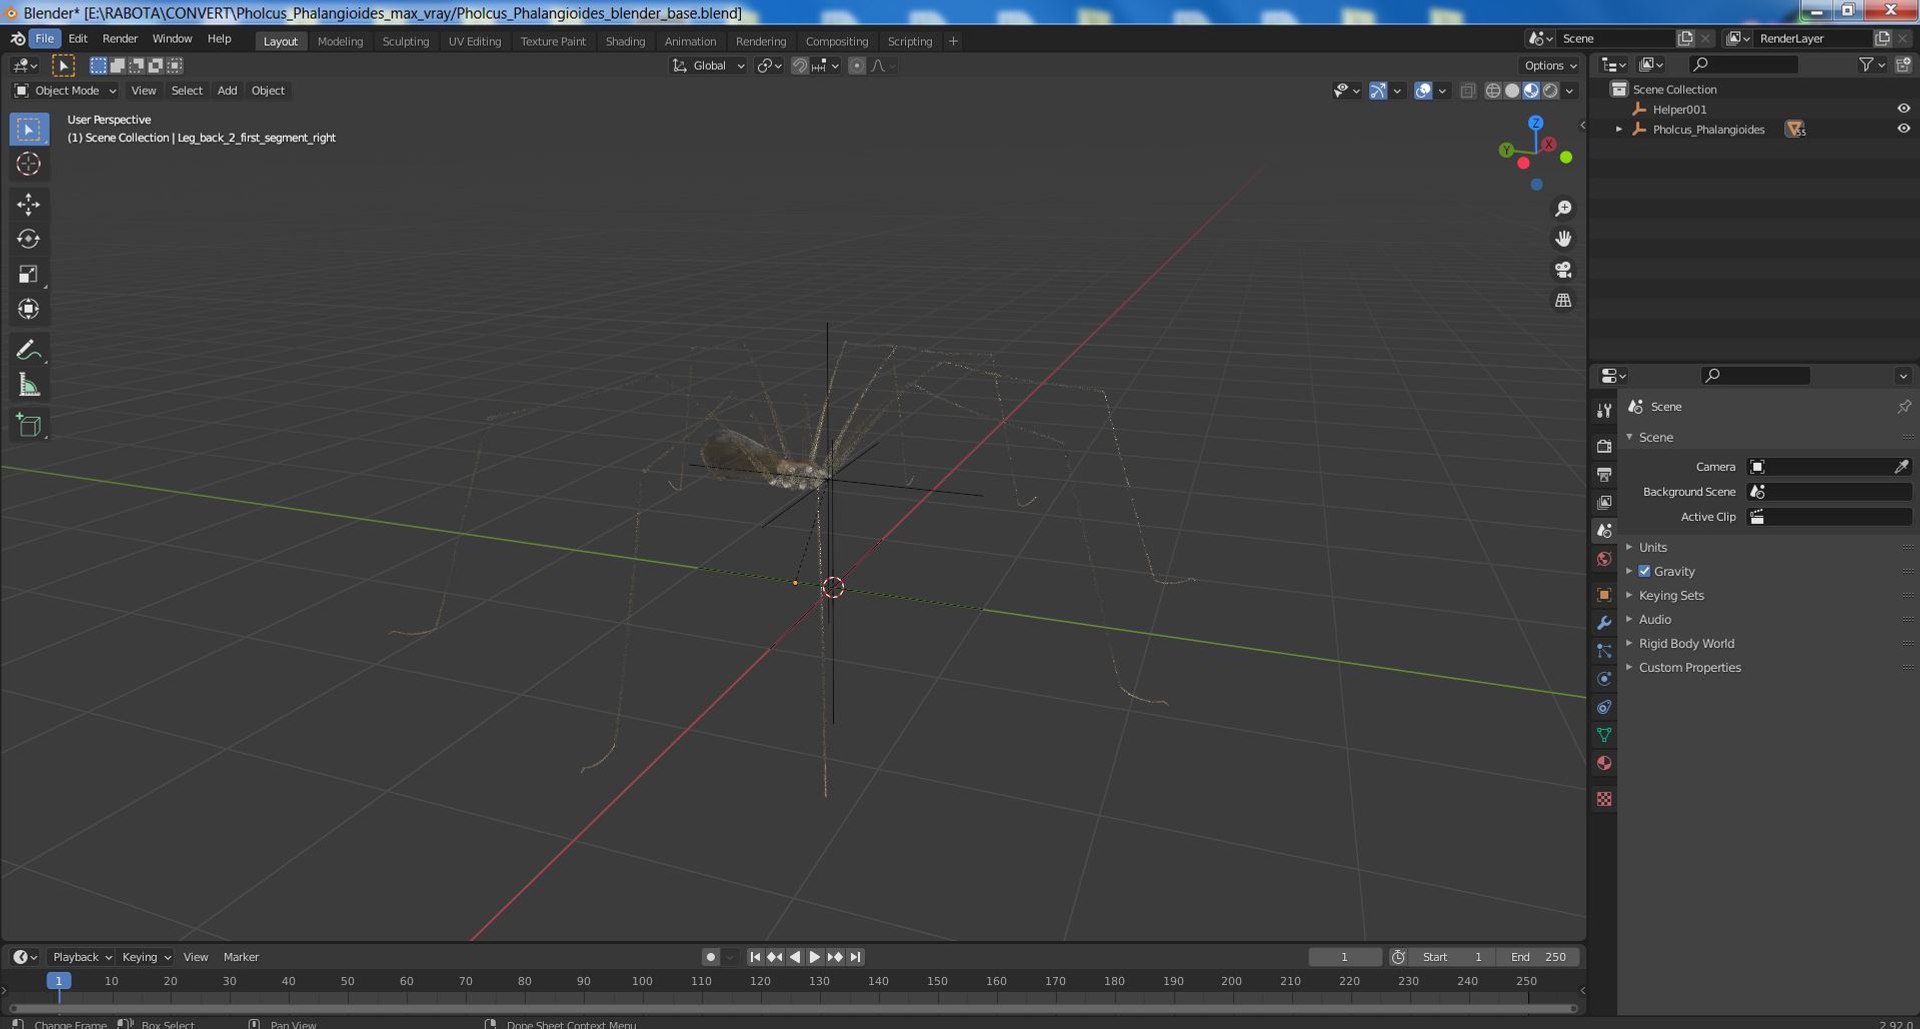Toggle viewport overlays
This screenshot has width=1920, height=1029.
(x=1423, y=91)
